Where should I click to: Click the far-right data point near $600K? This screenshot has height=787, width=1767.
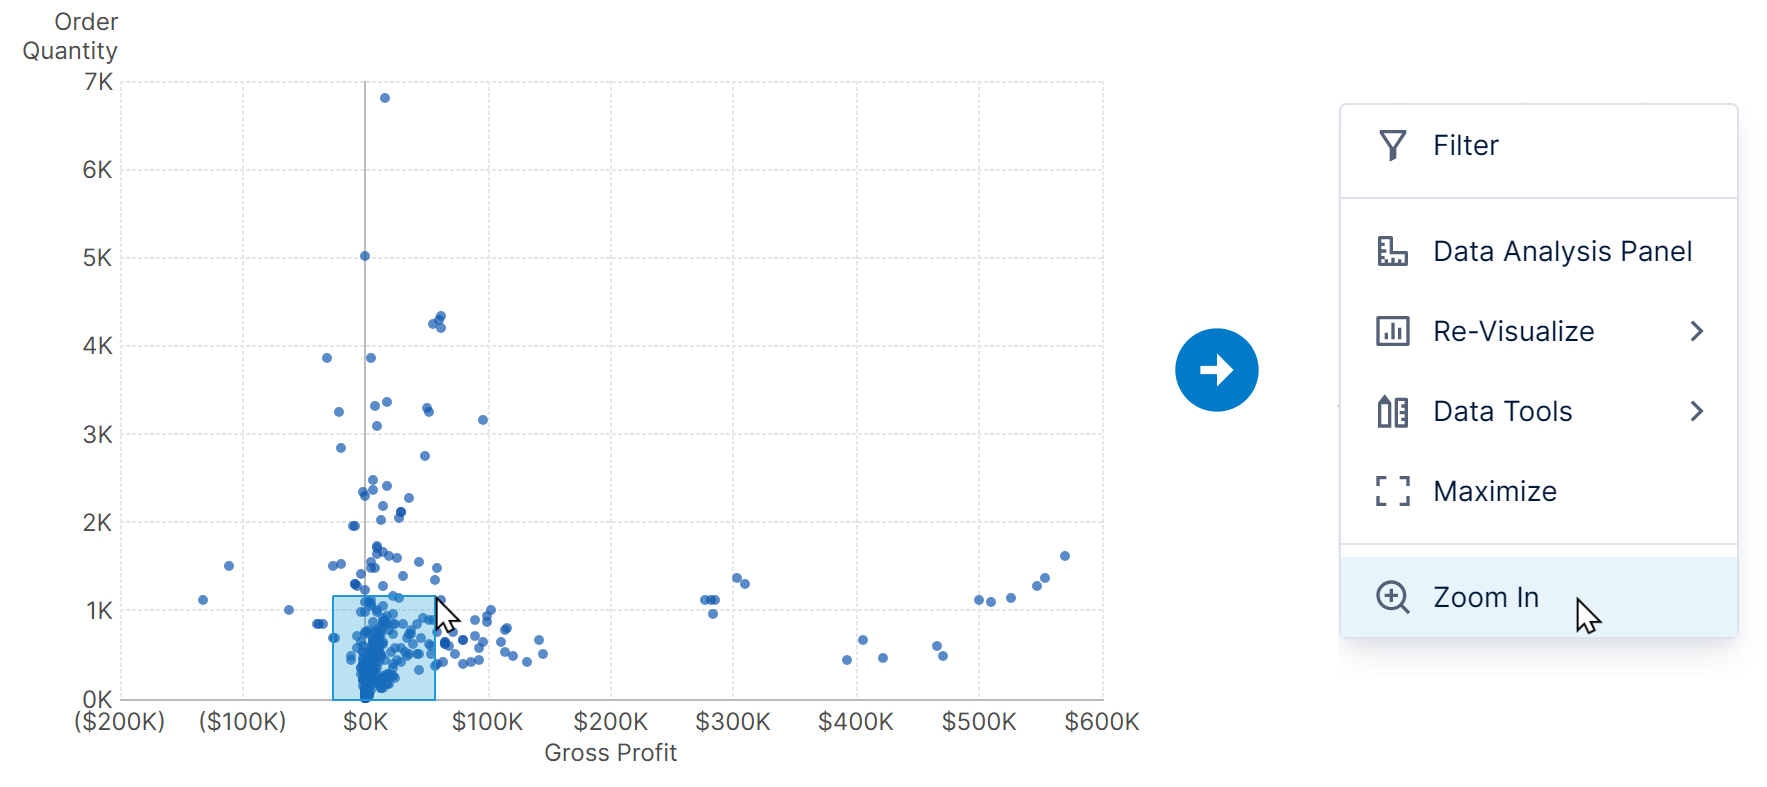point(1065,556)
